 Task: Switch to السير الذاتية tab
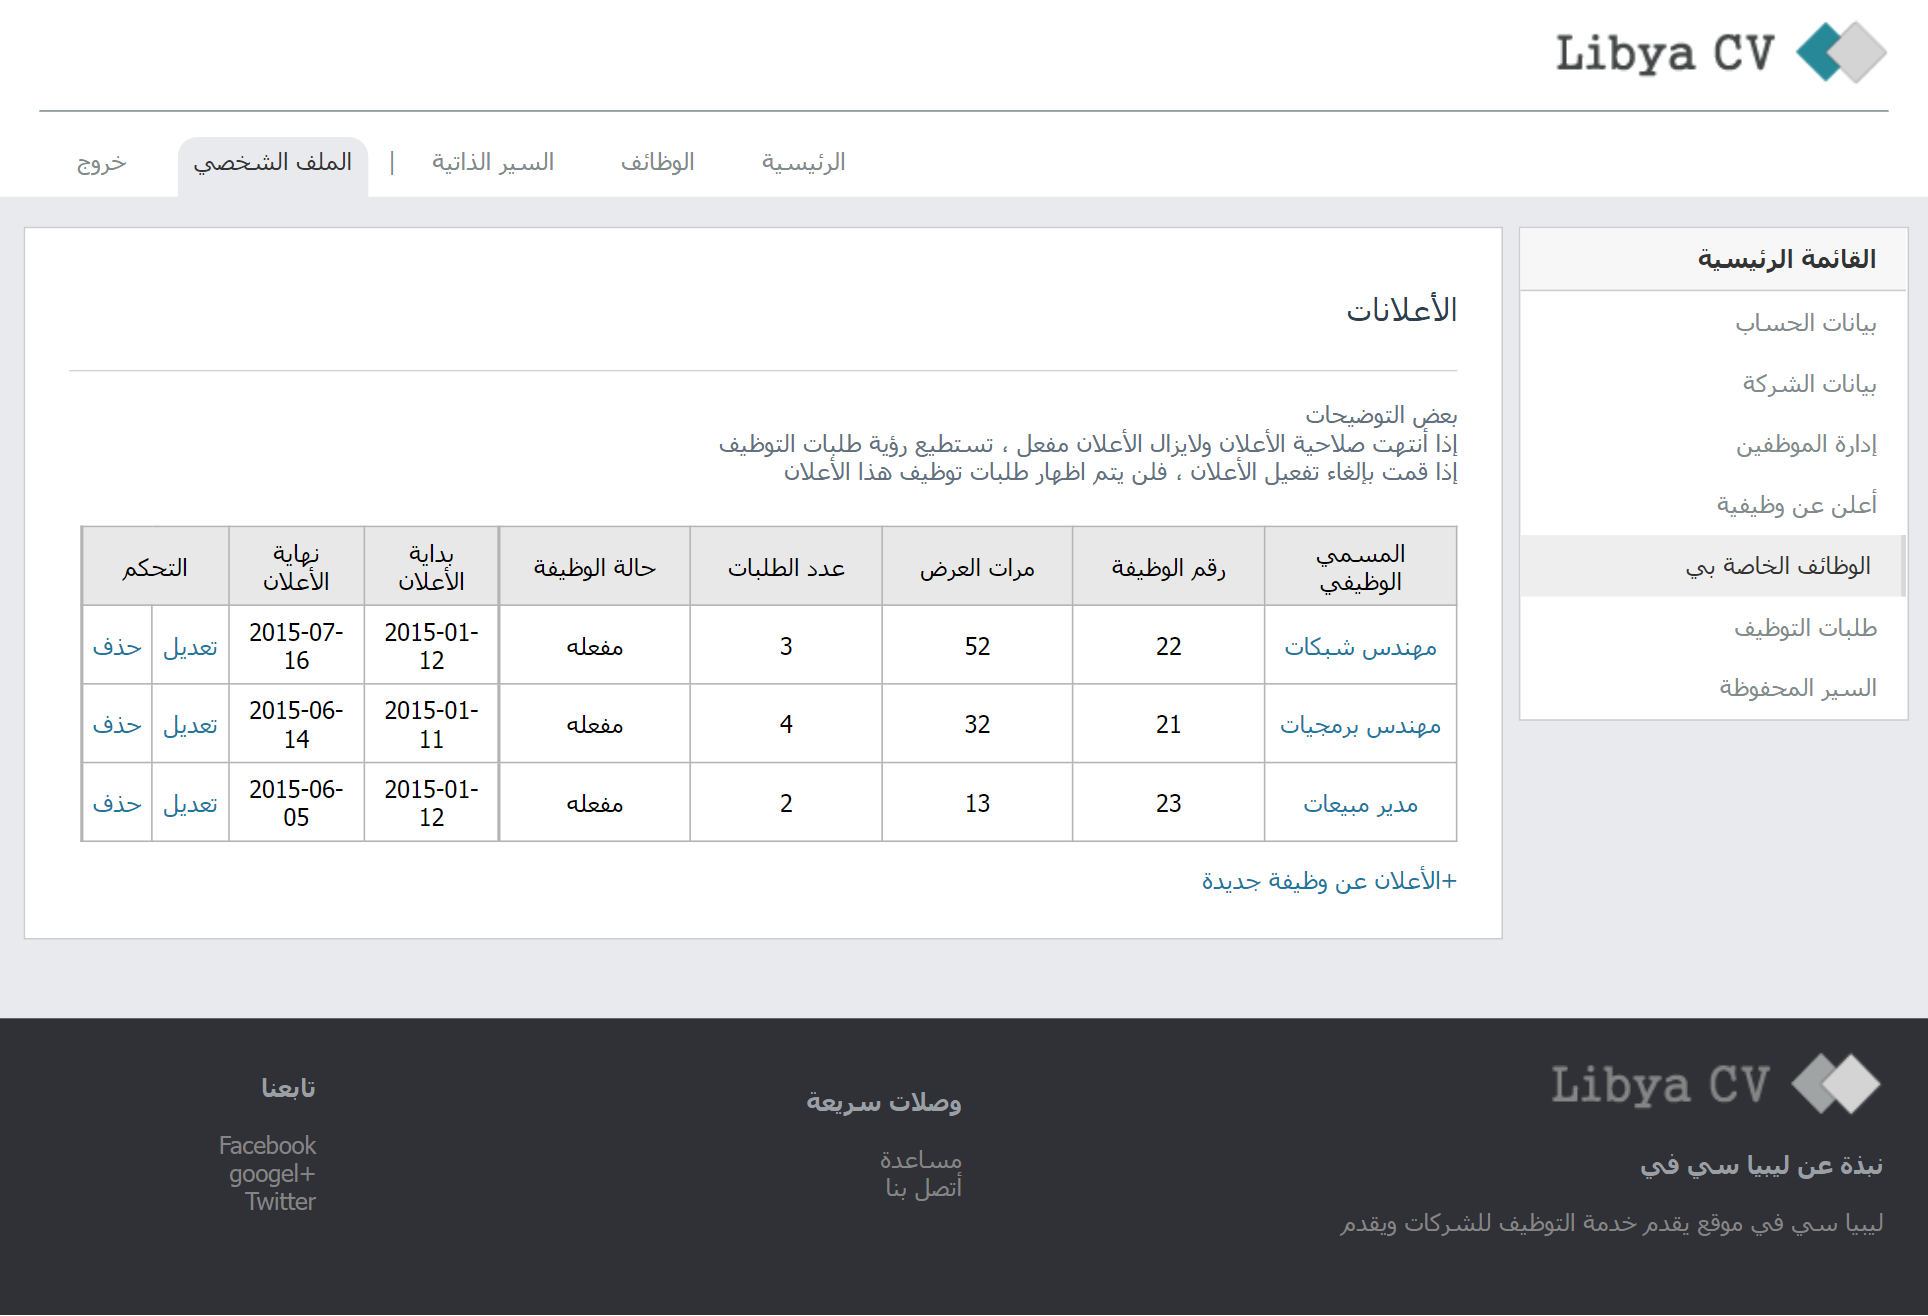(493, 162)
